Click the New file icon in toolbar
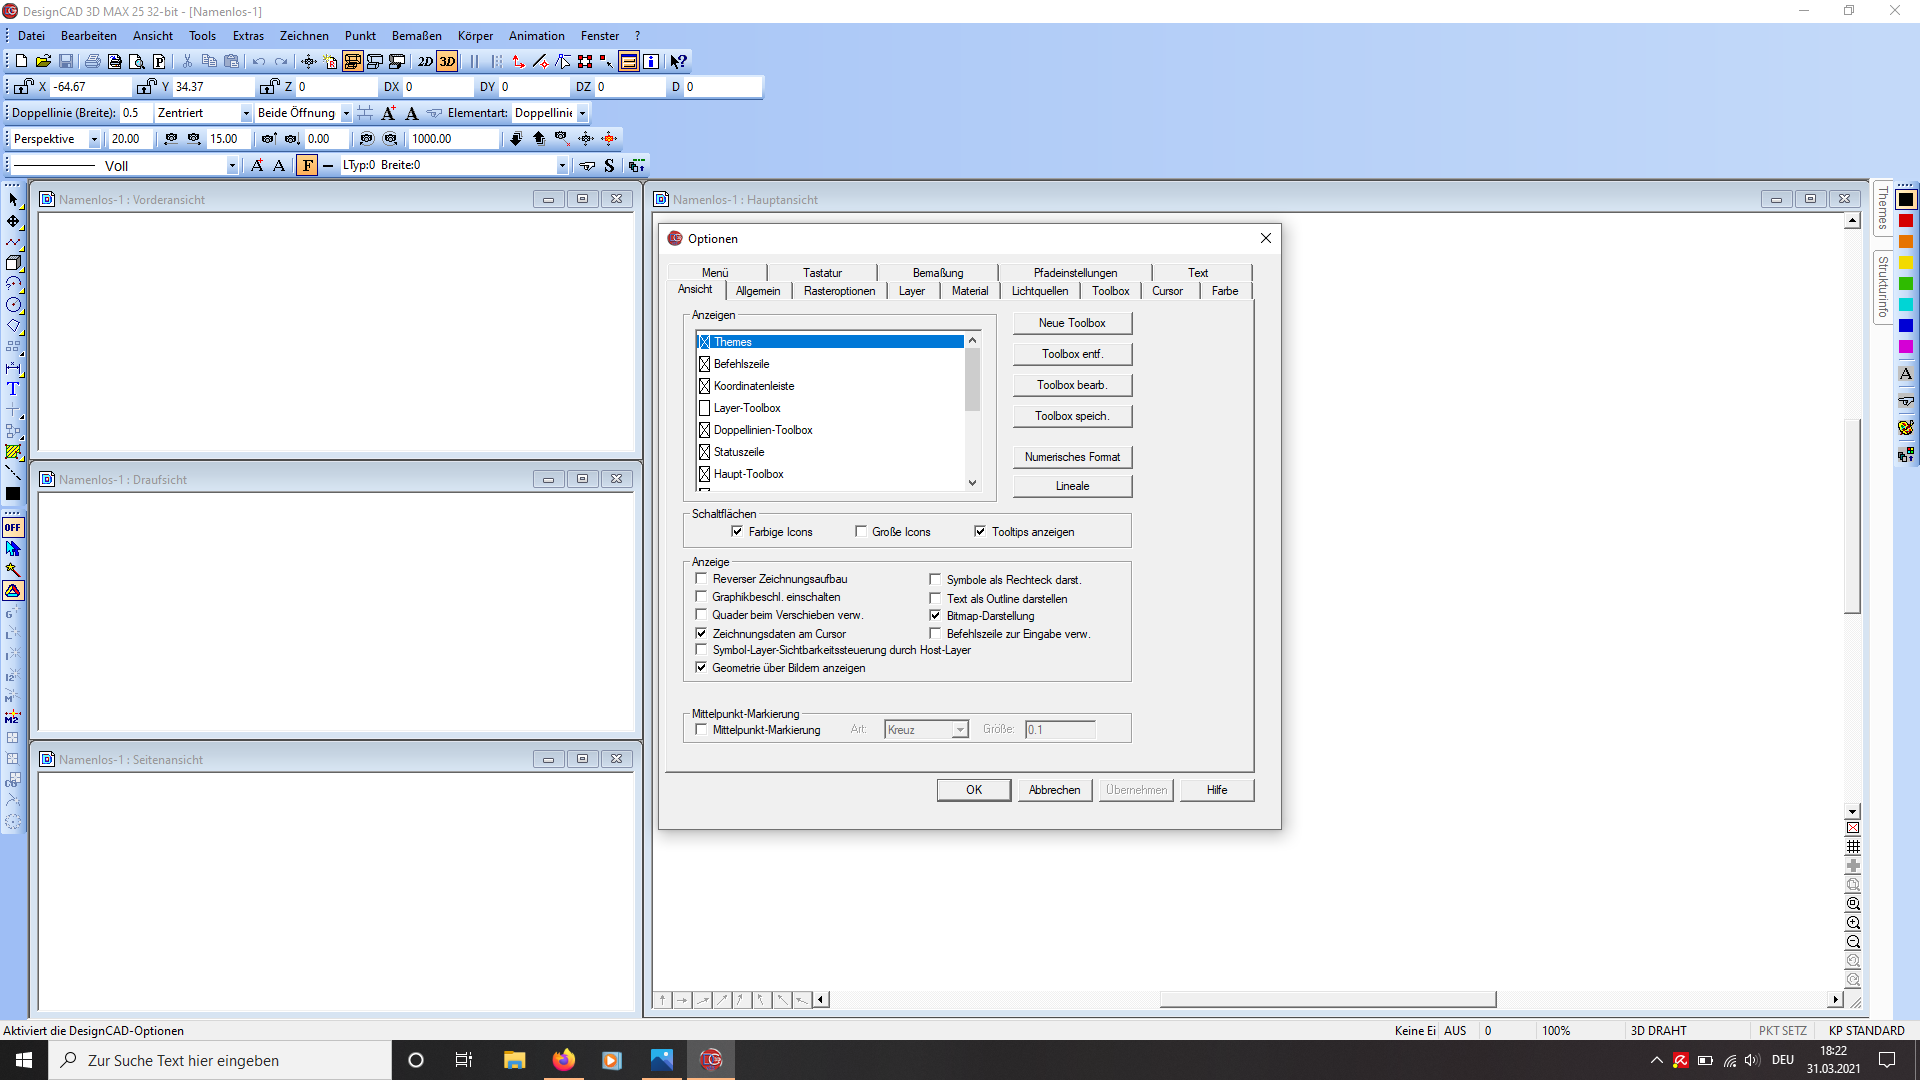The height and width of the screenshot is (1080, 1920). 21,61
